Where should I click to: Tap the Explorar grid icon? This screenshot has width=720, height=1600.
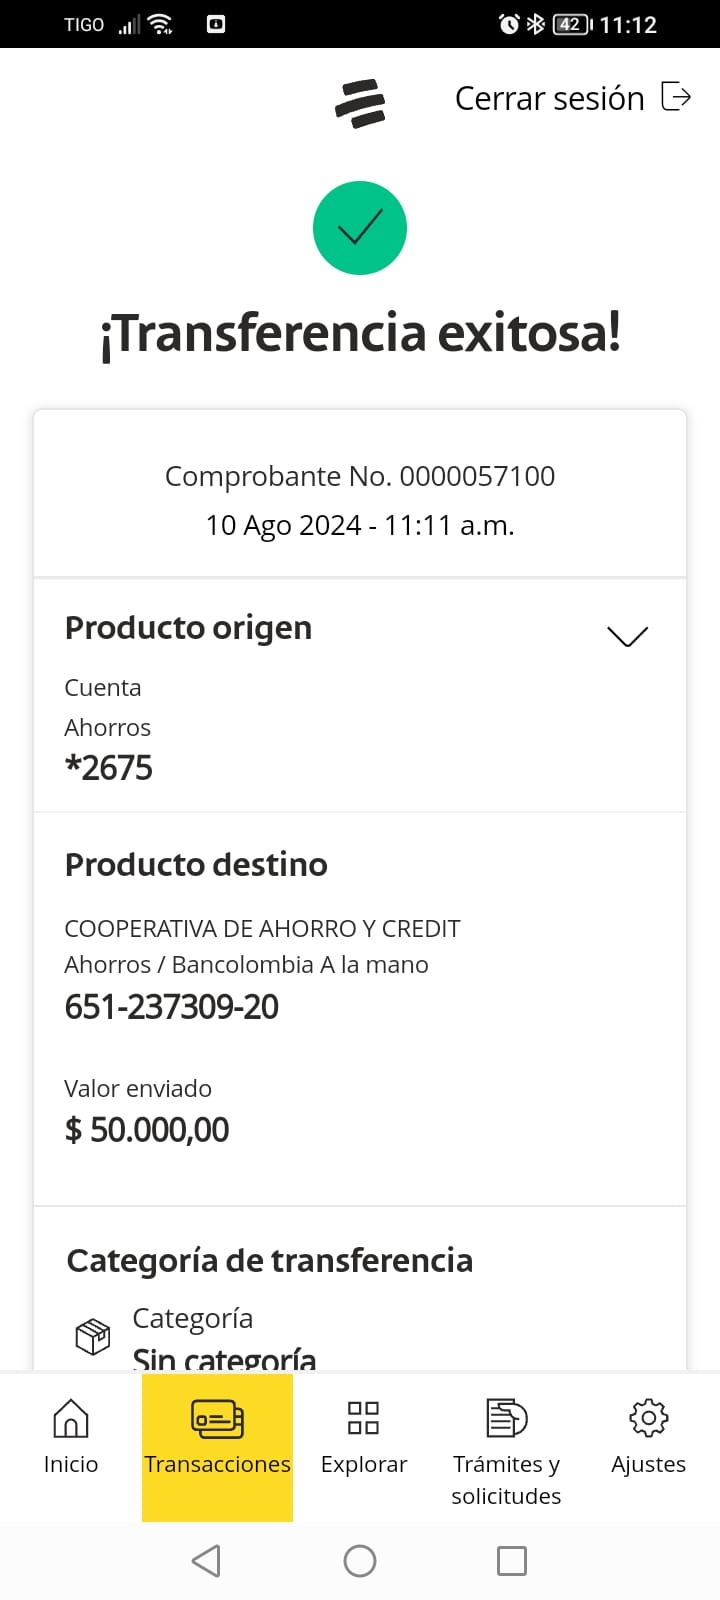tap(363, 1418)
